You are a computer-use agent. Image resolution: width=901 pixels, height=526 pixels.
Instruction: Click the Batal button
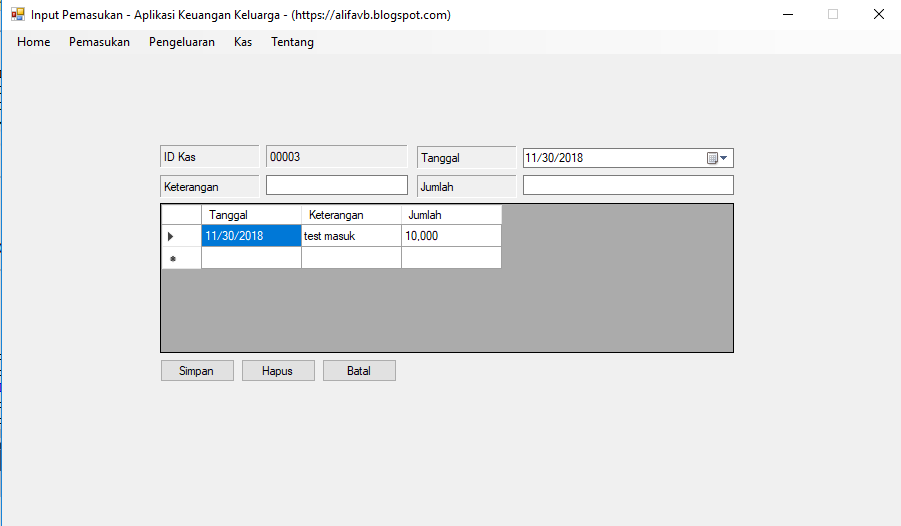pyautogui.click(x=359, y=371)
